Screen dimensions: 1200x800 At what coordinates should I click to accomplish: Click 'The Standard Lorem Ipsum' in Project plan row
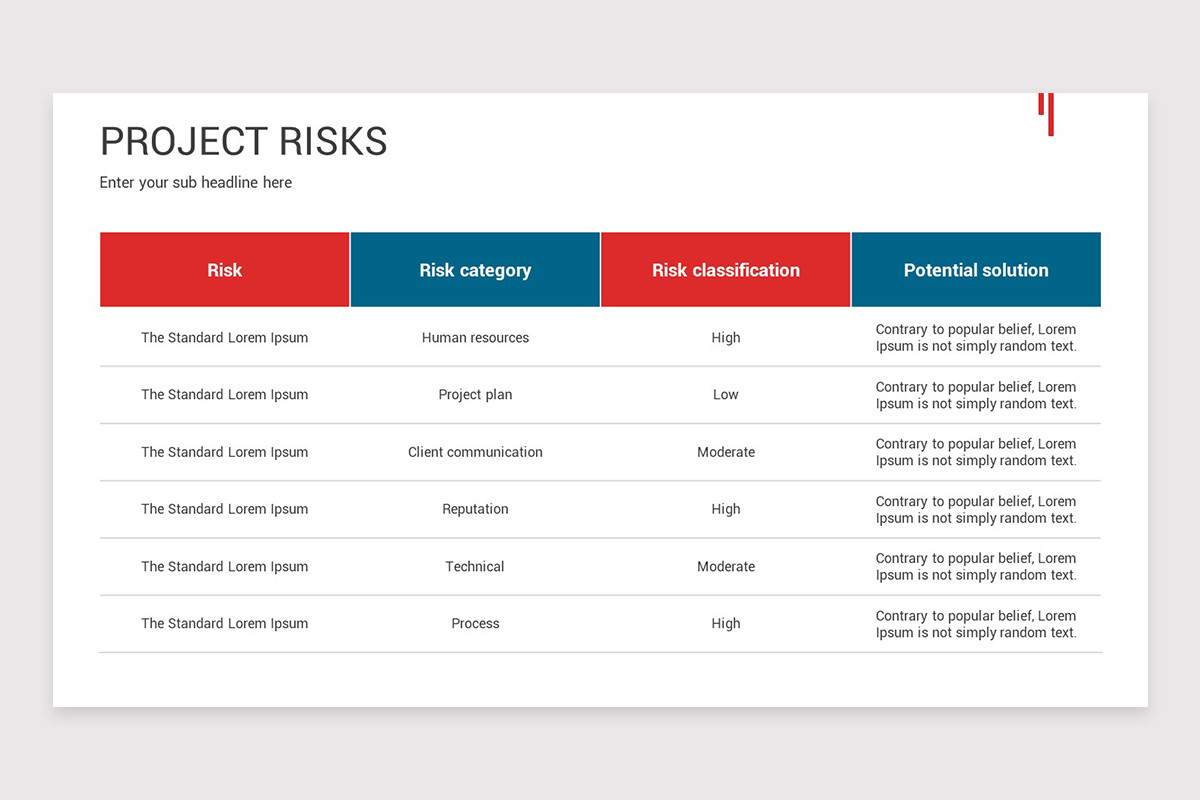(225, 395)
